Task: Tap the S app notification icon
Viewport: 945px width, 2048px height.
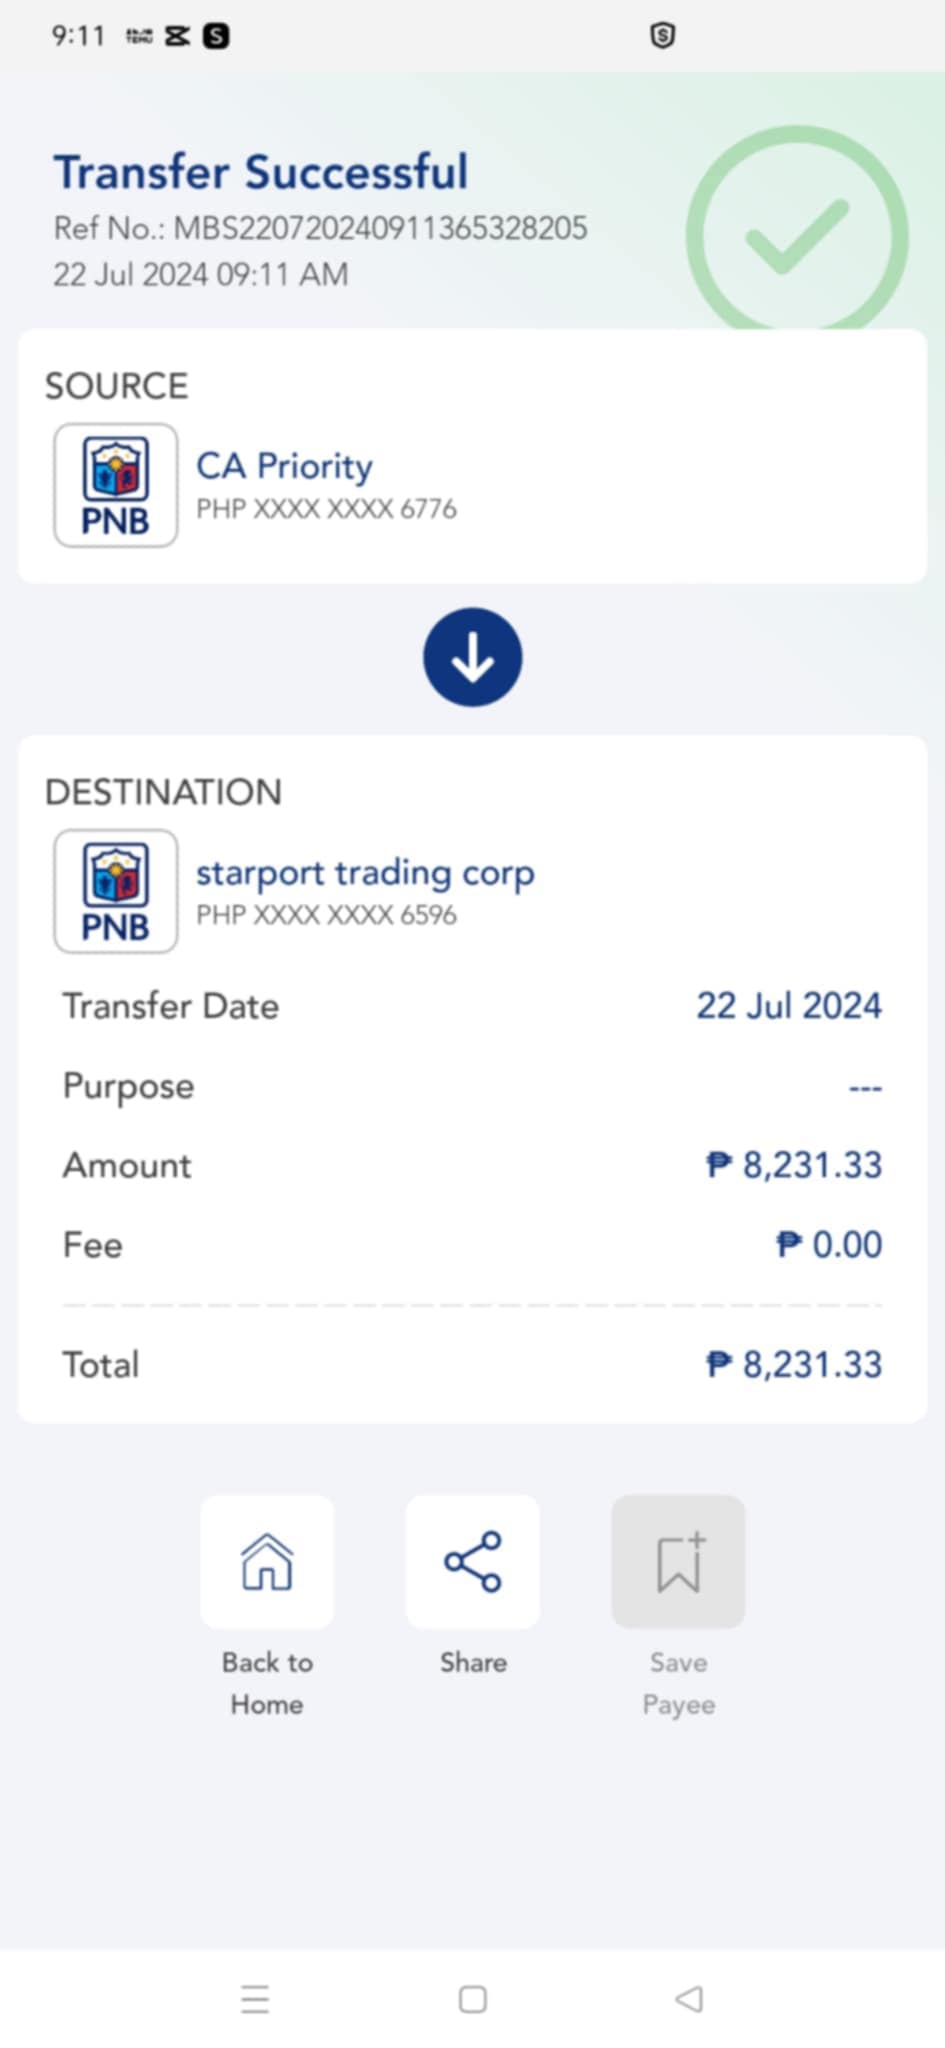Action: point(216,37)
